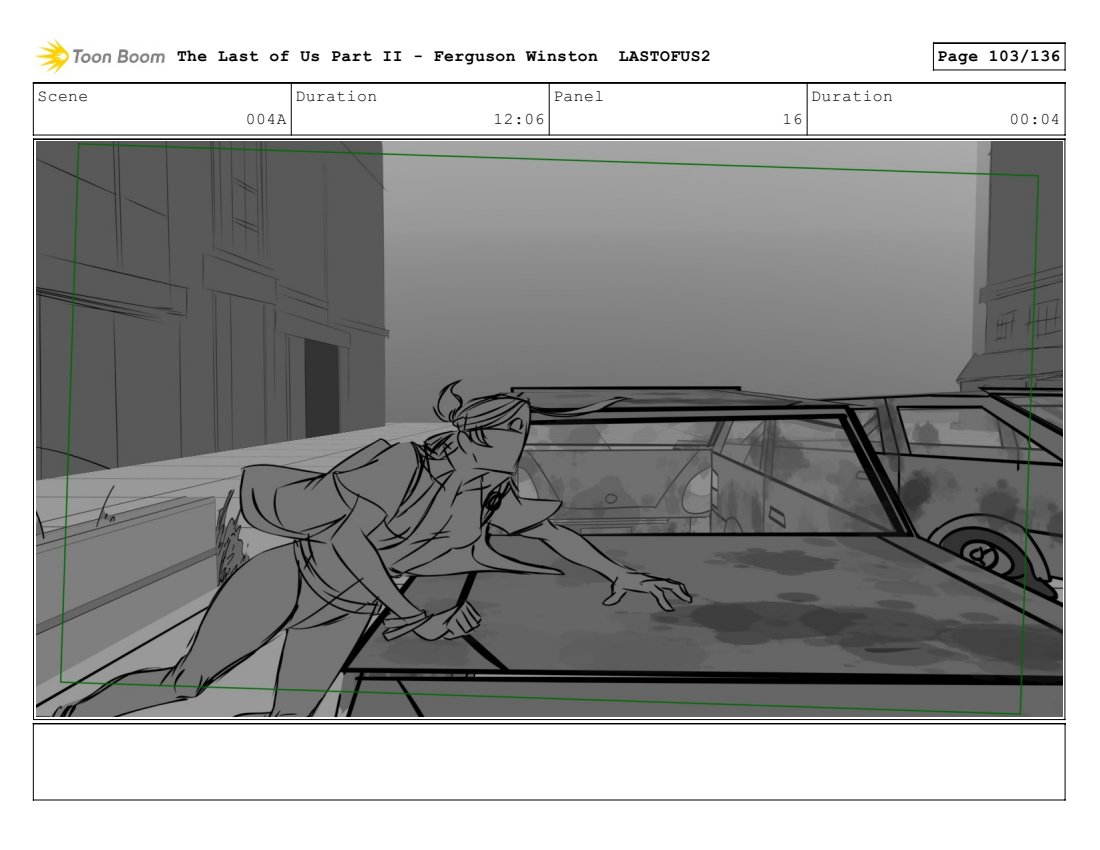Click the 'Page 103/136' box
This screenshot has height=850, width=1100.
point(998,56)
